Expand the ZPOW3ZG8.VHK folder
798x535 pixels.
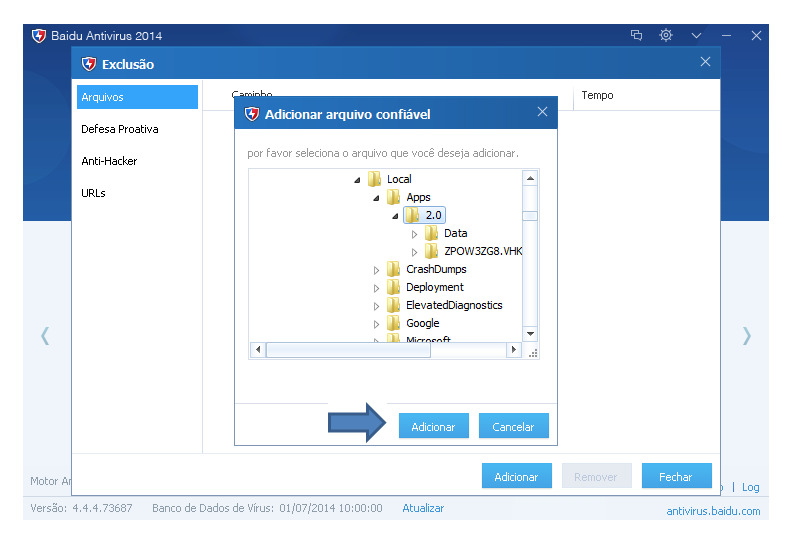point(414,252)
